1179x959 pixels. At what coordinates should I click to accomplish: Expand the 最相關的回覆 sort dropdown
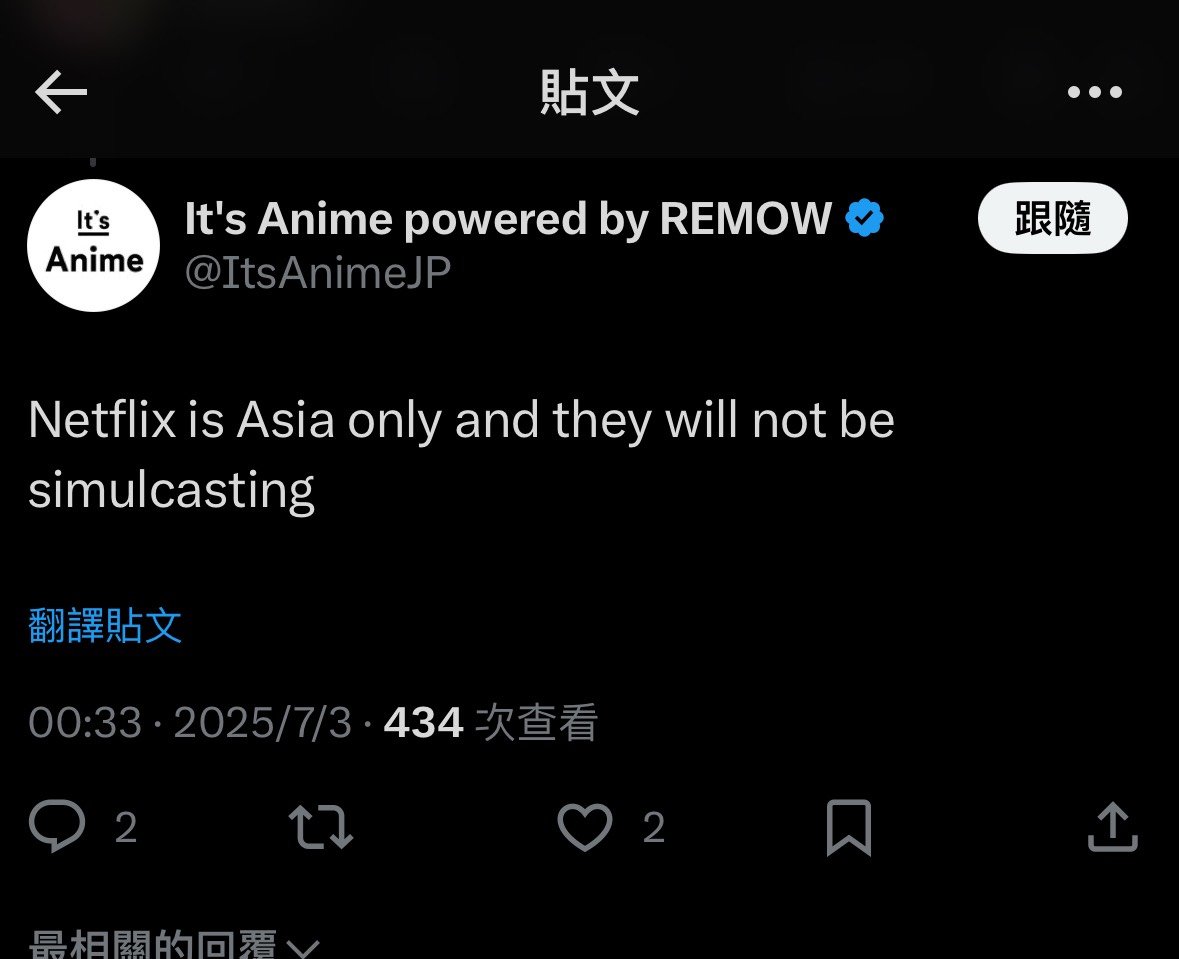point(174,944)
